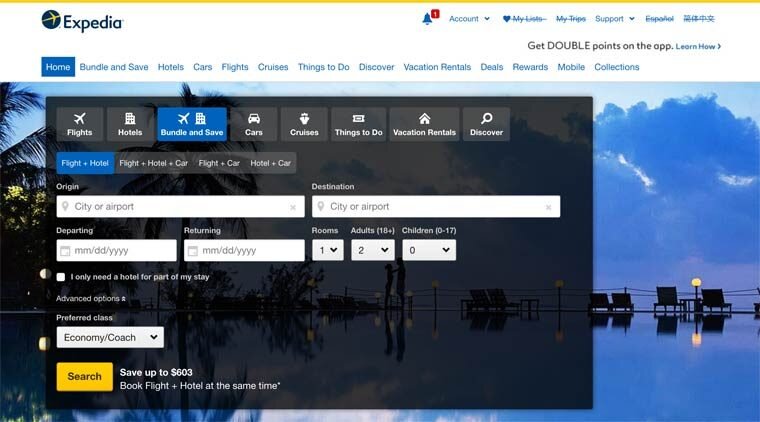Select the Hotels tab with building icon
The width and height of the screenshot is (760, 422).
(x=130, y=125)
